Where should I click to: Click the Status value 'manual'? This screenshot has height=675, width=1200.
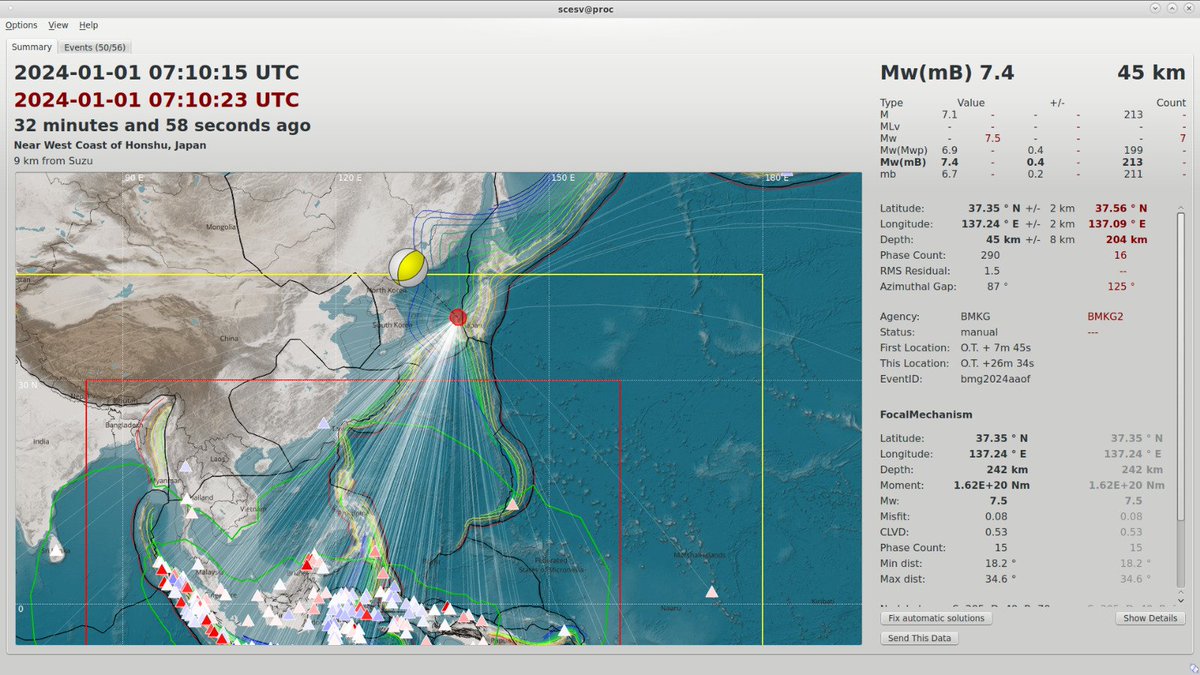tap(978, 332)
